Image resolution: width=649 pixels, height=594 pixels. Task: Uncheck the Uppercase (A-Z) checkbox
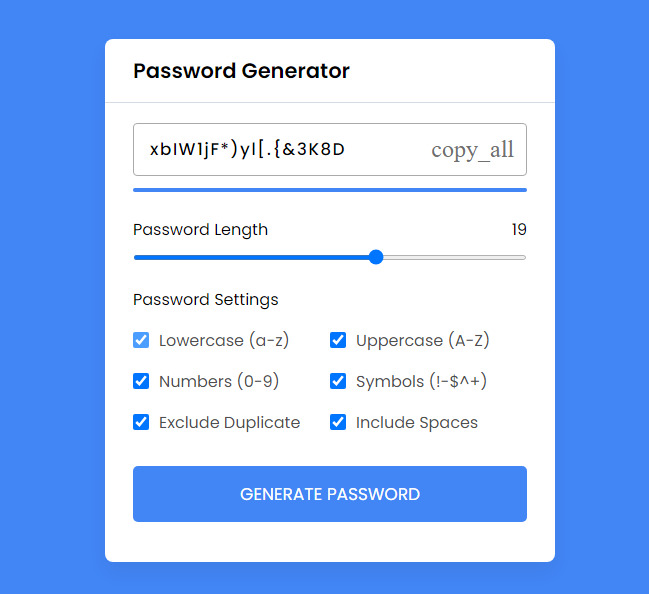point(338,340)
